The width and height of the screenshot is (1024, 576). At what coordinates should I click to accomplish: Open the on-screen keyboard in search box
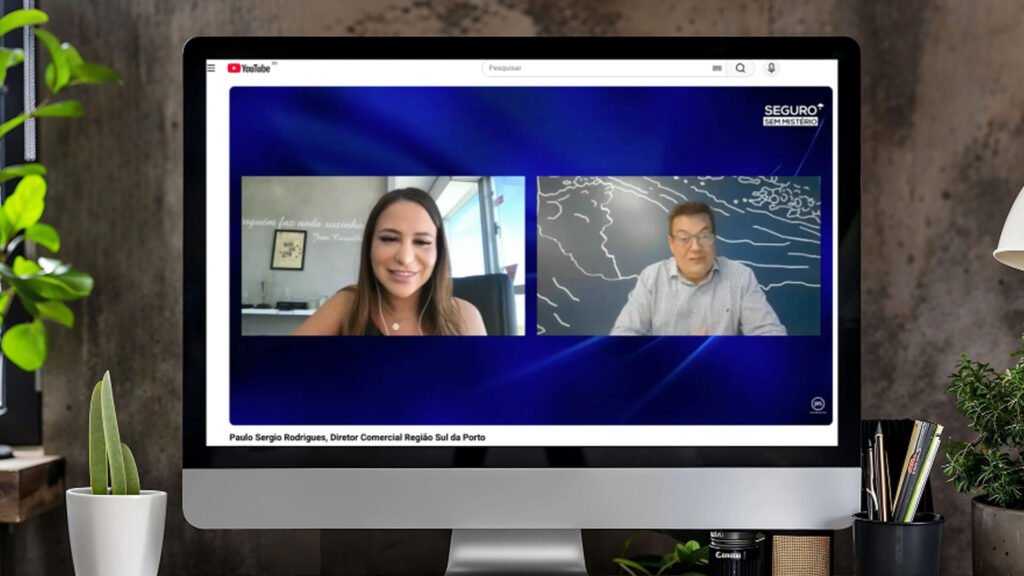pyautogui.click(x=717, y=68)
